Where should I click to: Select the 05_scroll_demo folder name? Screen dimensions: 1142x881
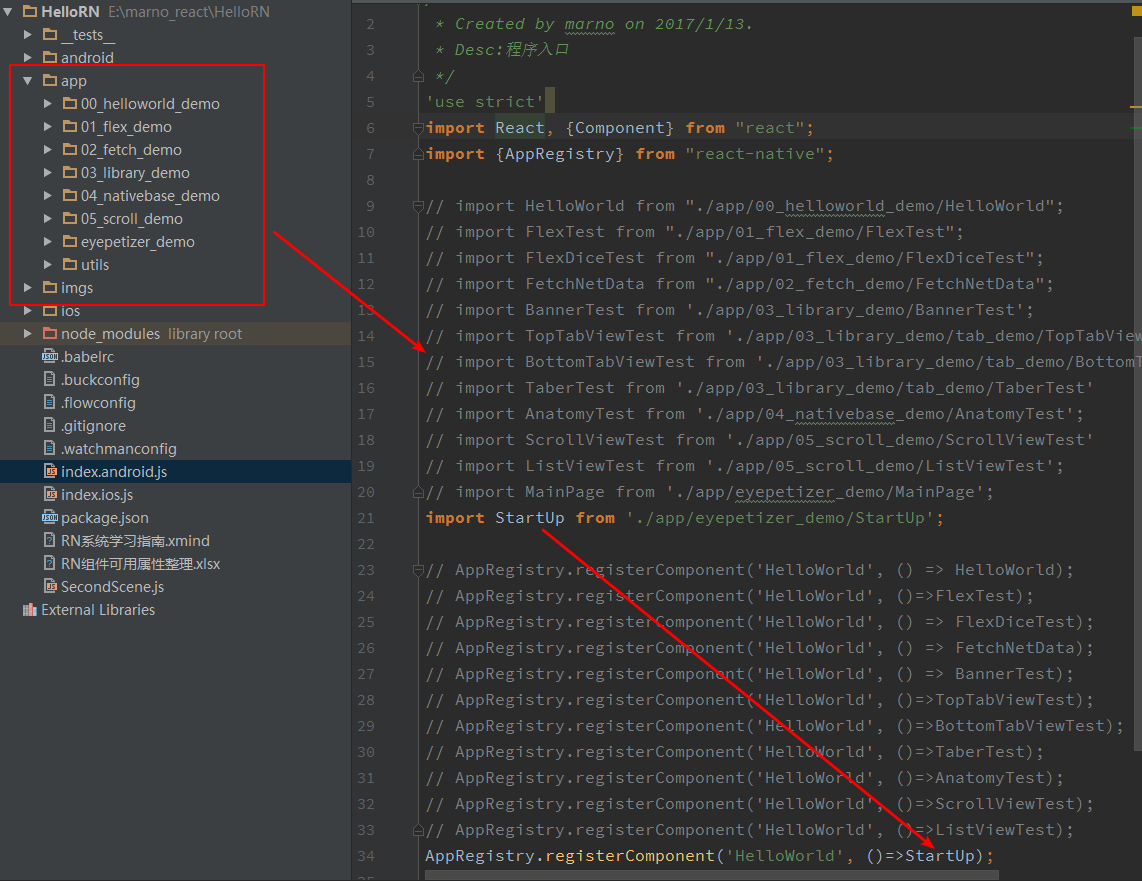click(132, 218)
